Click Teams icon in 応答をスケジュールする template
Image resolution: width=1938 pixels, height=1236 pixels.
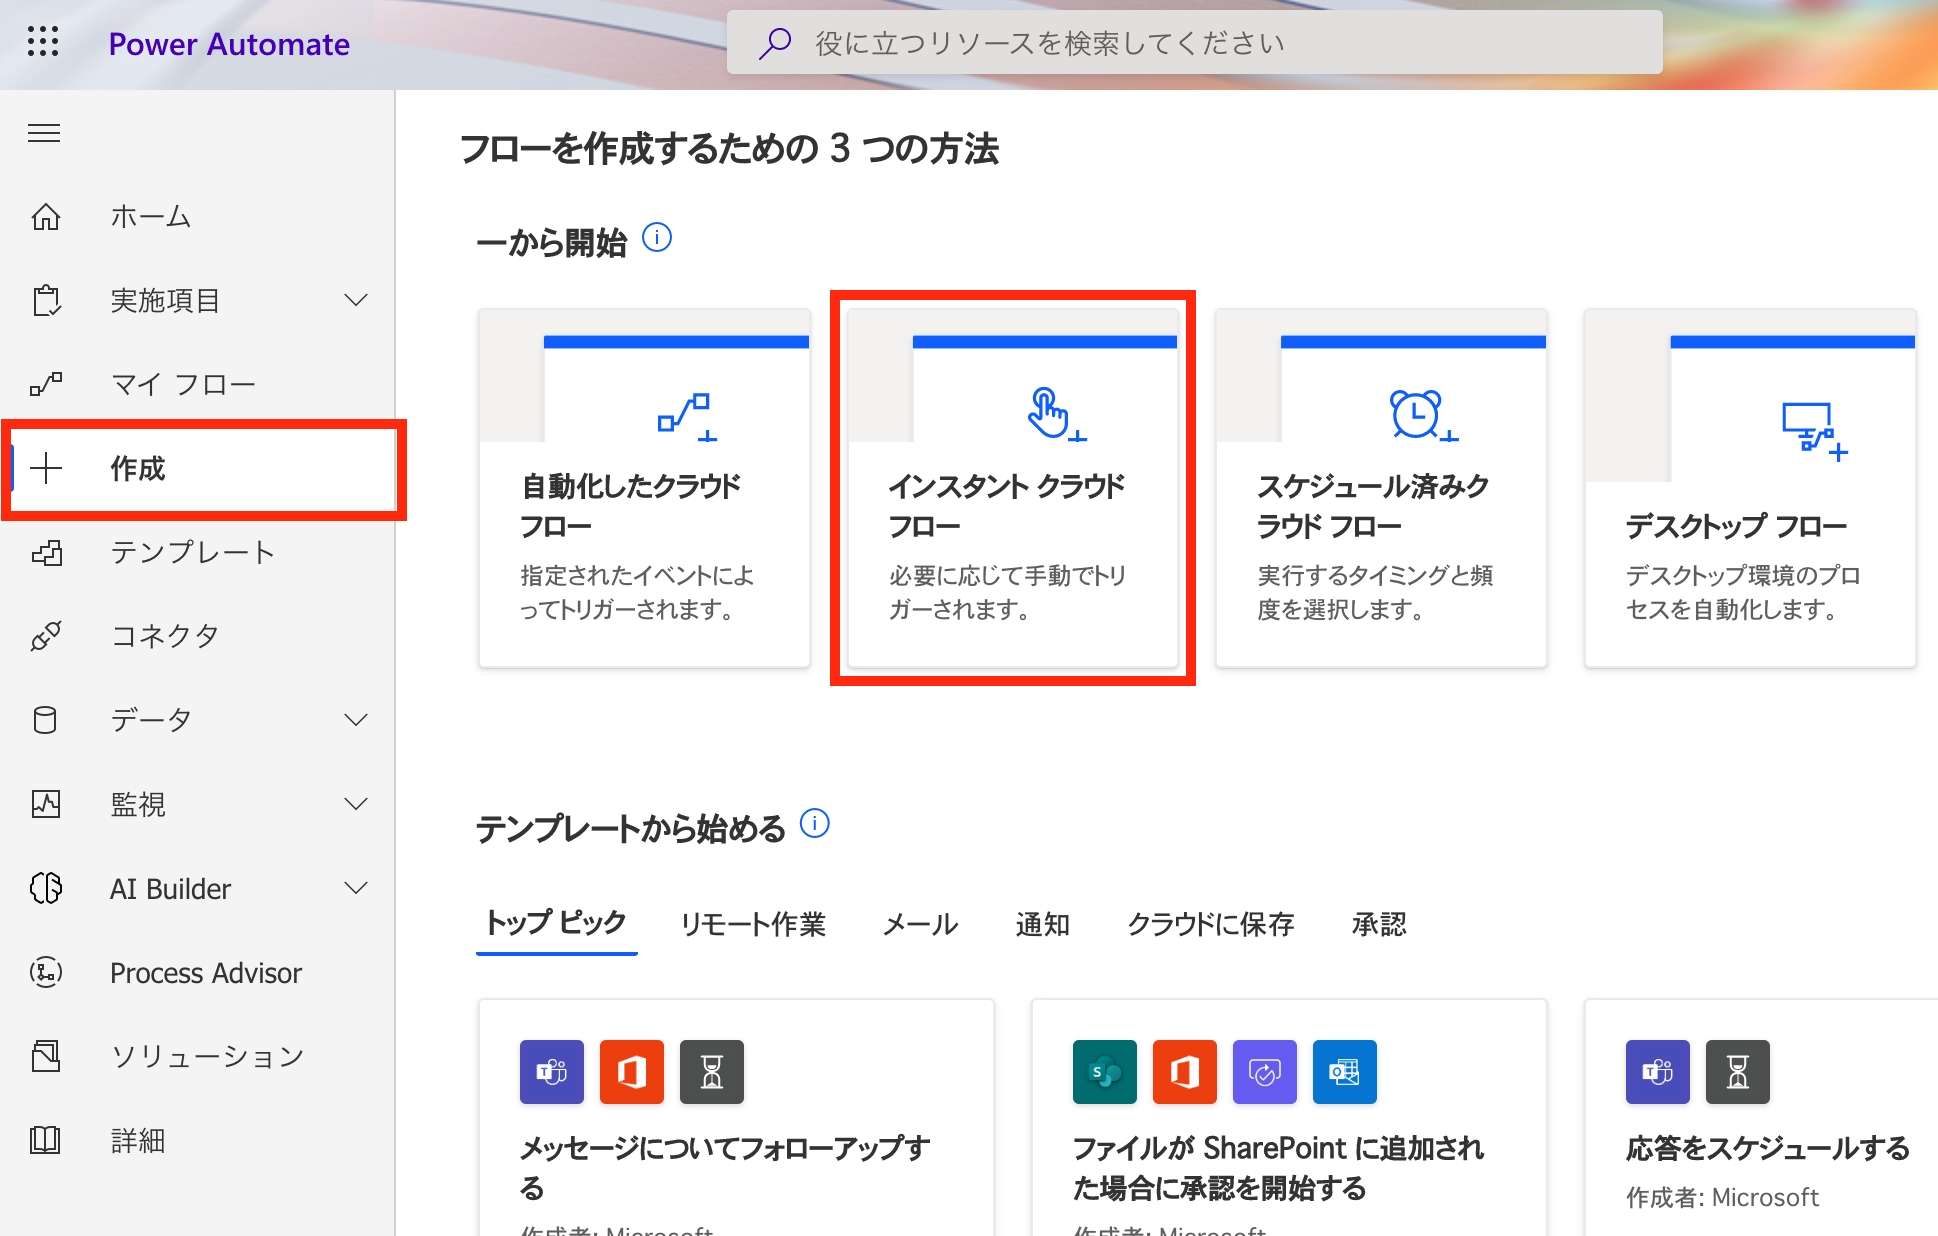(x=1658, y=1072)
